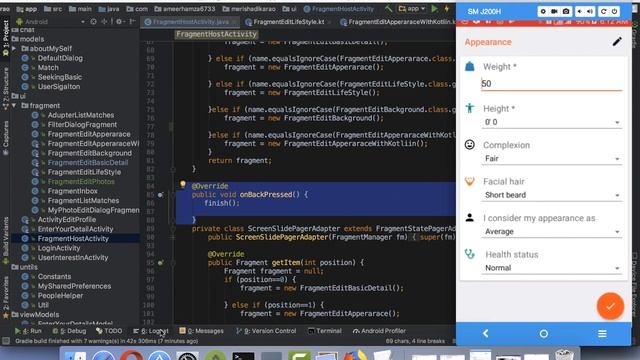Click the scroll-from-source target icon in project panel

click(93, 22)
